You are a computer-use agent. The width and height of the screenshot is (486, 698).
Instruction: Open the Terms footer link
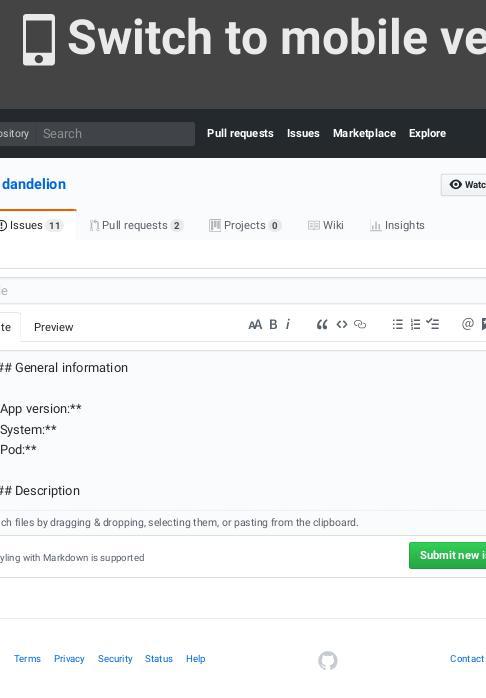(27, 659)
